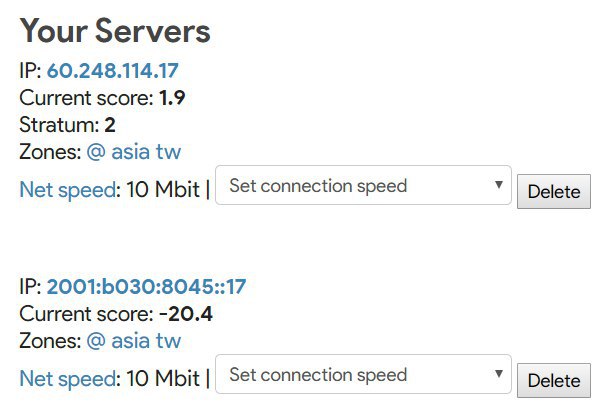603x412 pixels.
Task: Click the current score value 1.9
Action: coord(172,98)
